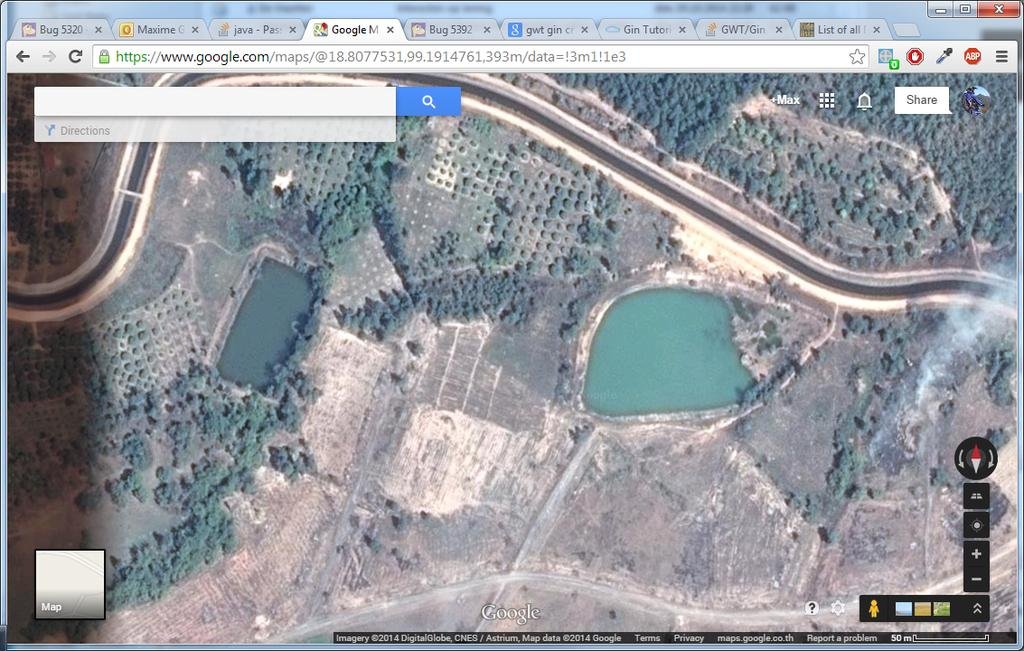Select the Street View pegman
The width and height of the screenshot is (1024, 651).
pyautogui.click(x=873, y=608)
